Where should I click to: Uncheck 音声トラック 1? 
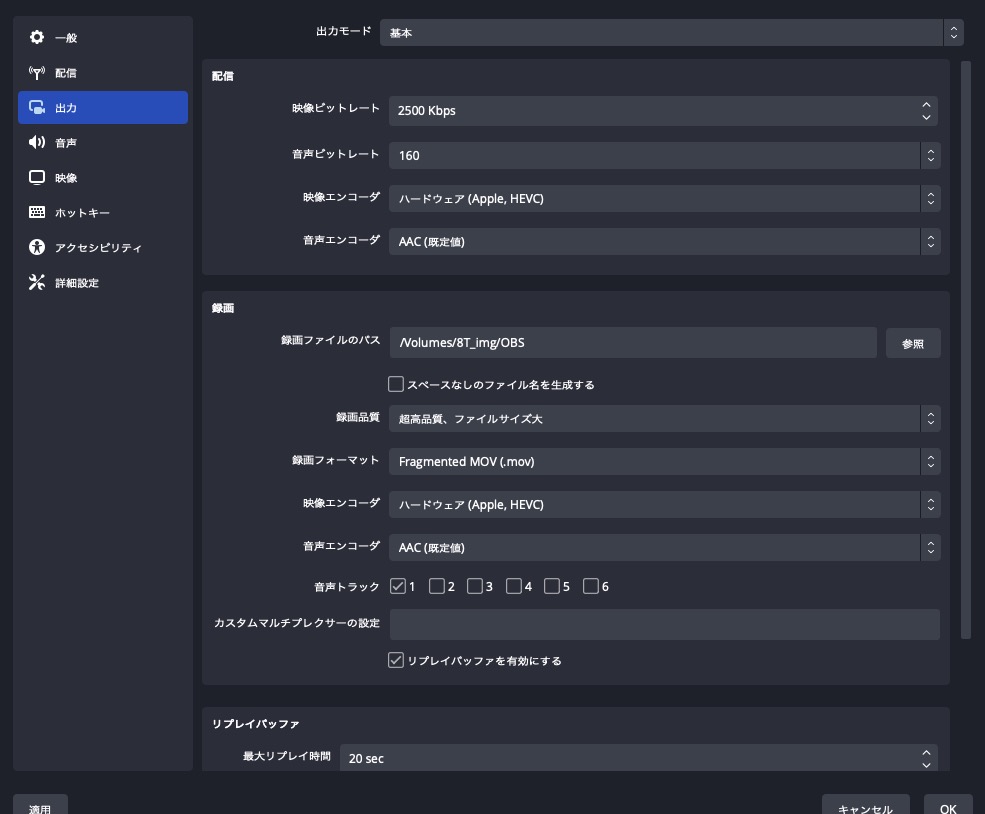click(398, 586)
